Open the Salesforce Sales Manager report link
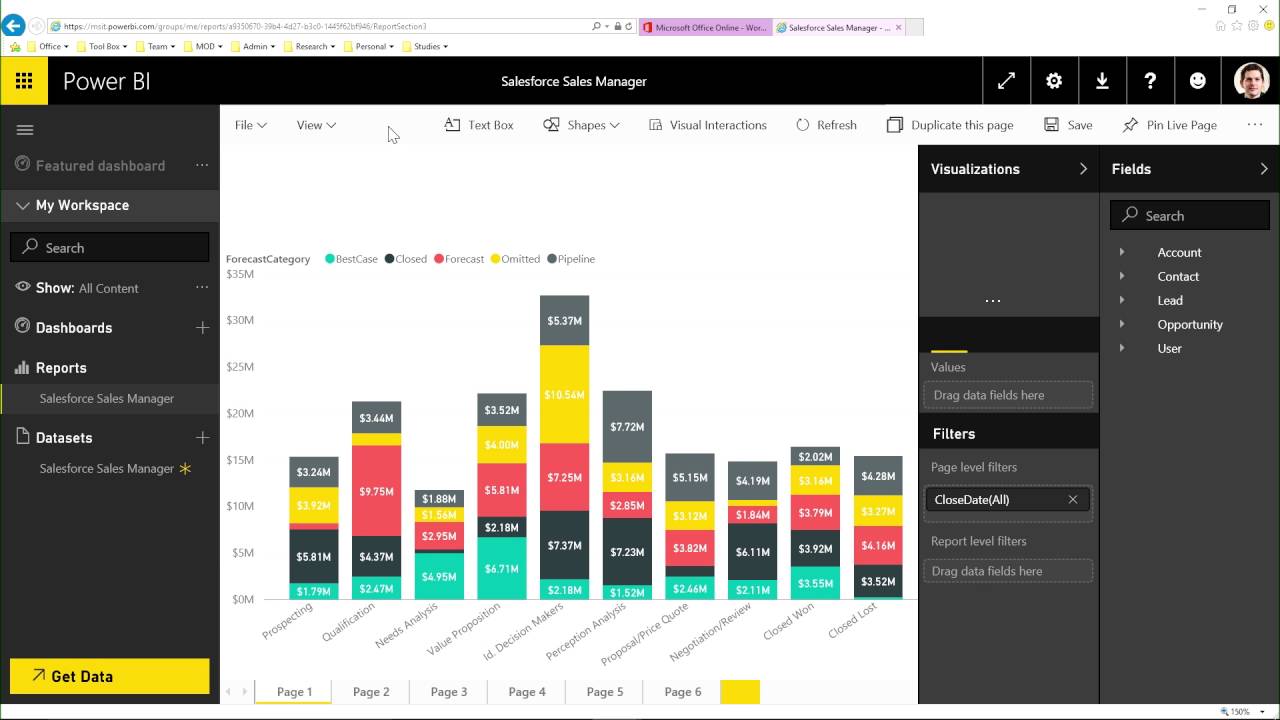Viewport: 1280px width, 720px height. point(107,398)
